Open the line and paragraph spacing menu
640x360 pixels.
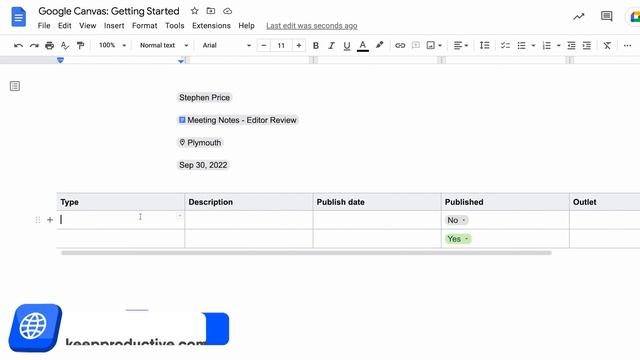click(484, 45)
